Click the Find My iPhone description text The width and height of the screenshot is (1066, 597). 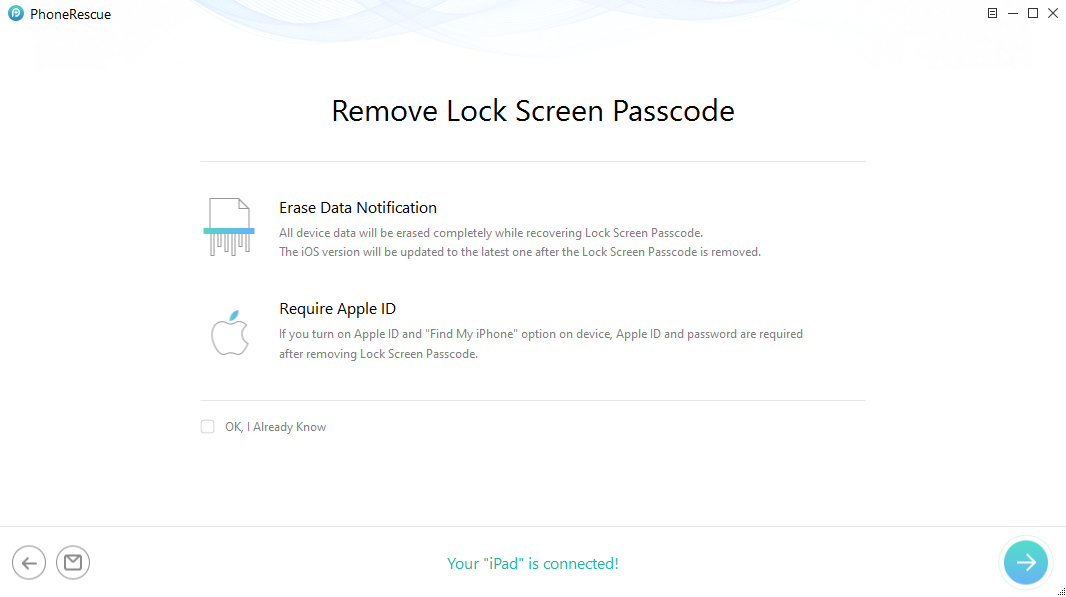coord(540,334)
